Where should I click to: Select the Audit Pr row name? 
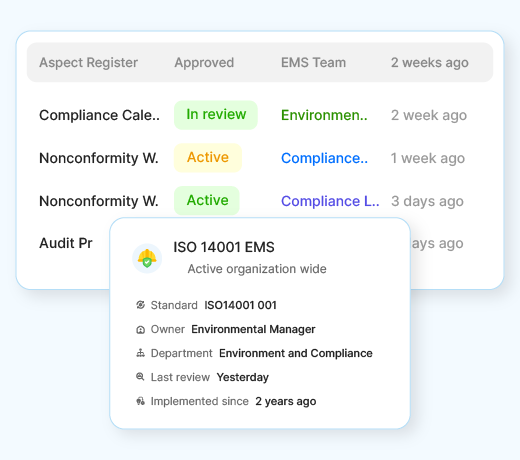(x=66, y=243)
